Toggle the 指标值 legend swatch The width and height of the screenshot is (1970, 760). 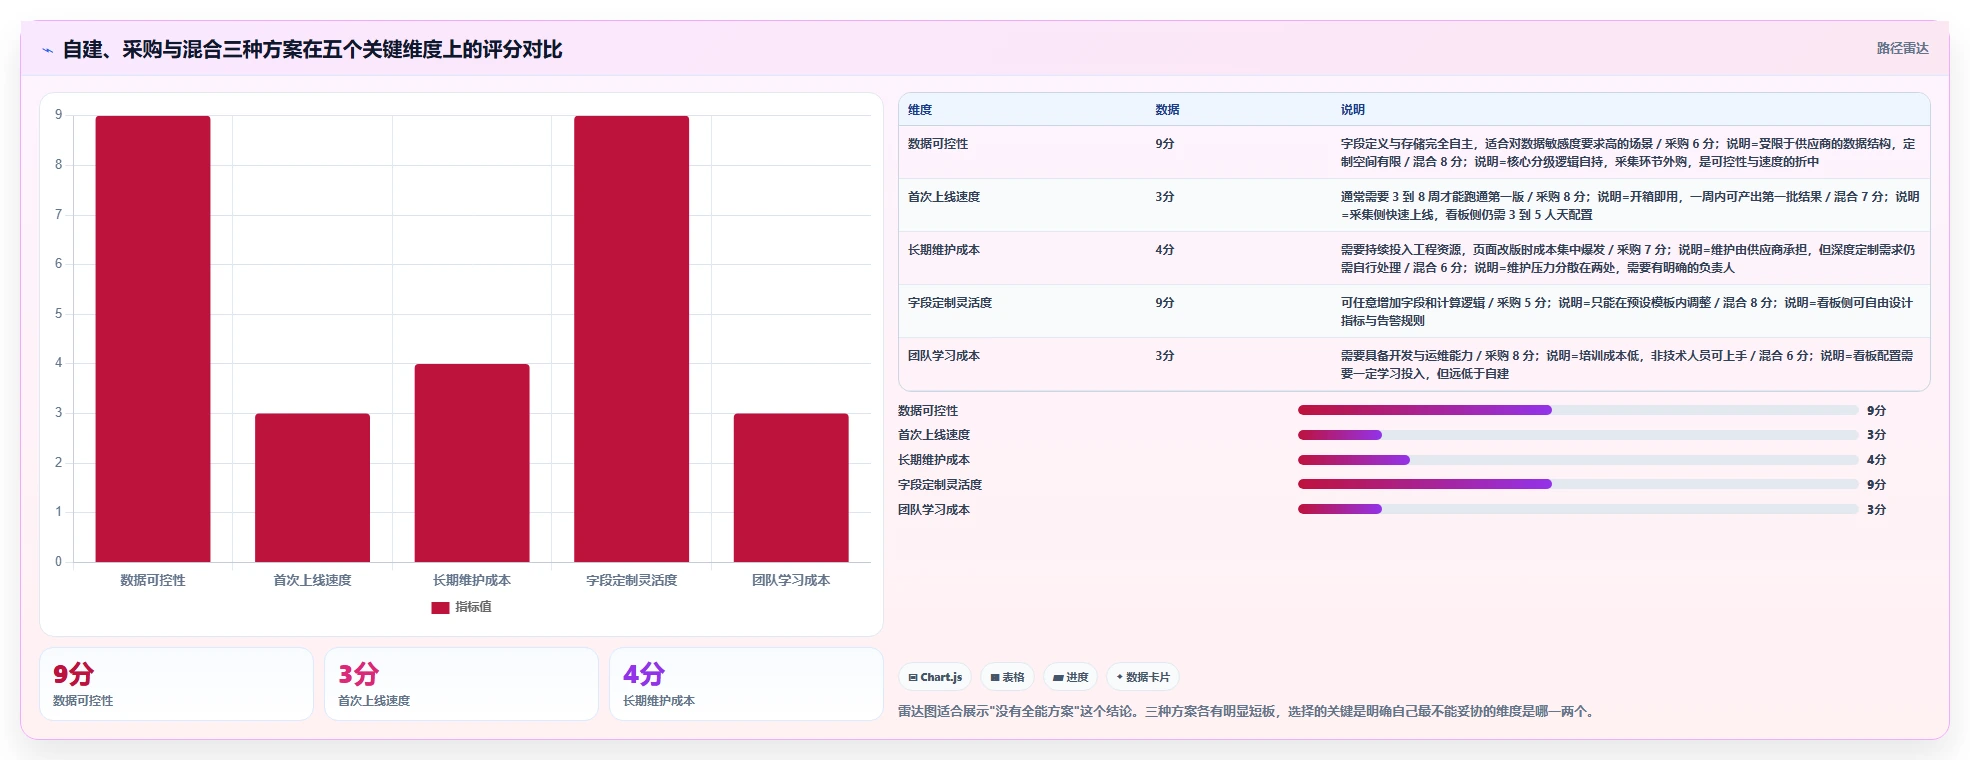tap(440, 607)
